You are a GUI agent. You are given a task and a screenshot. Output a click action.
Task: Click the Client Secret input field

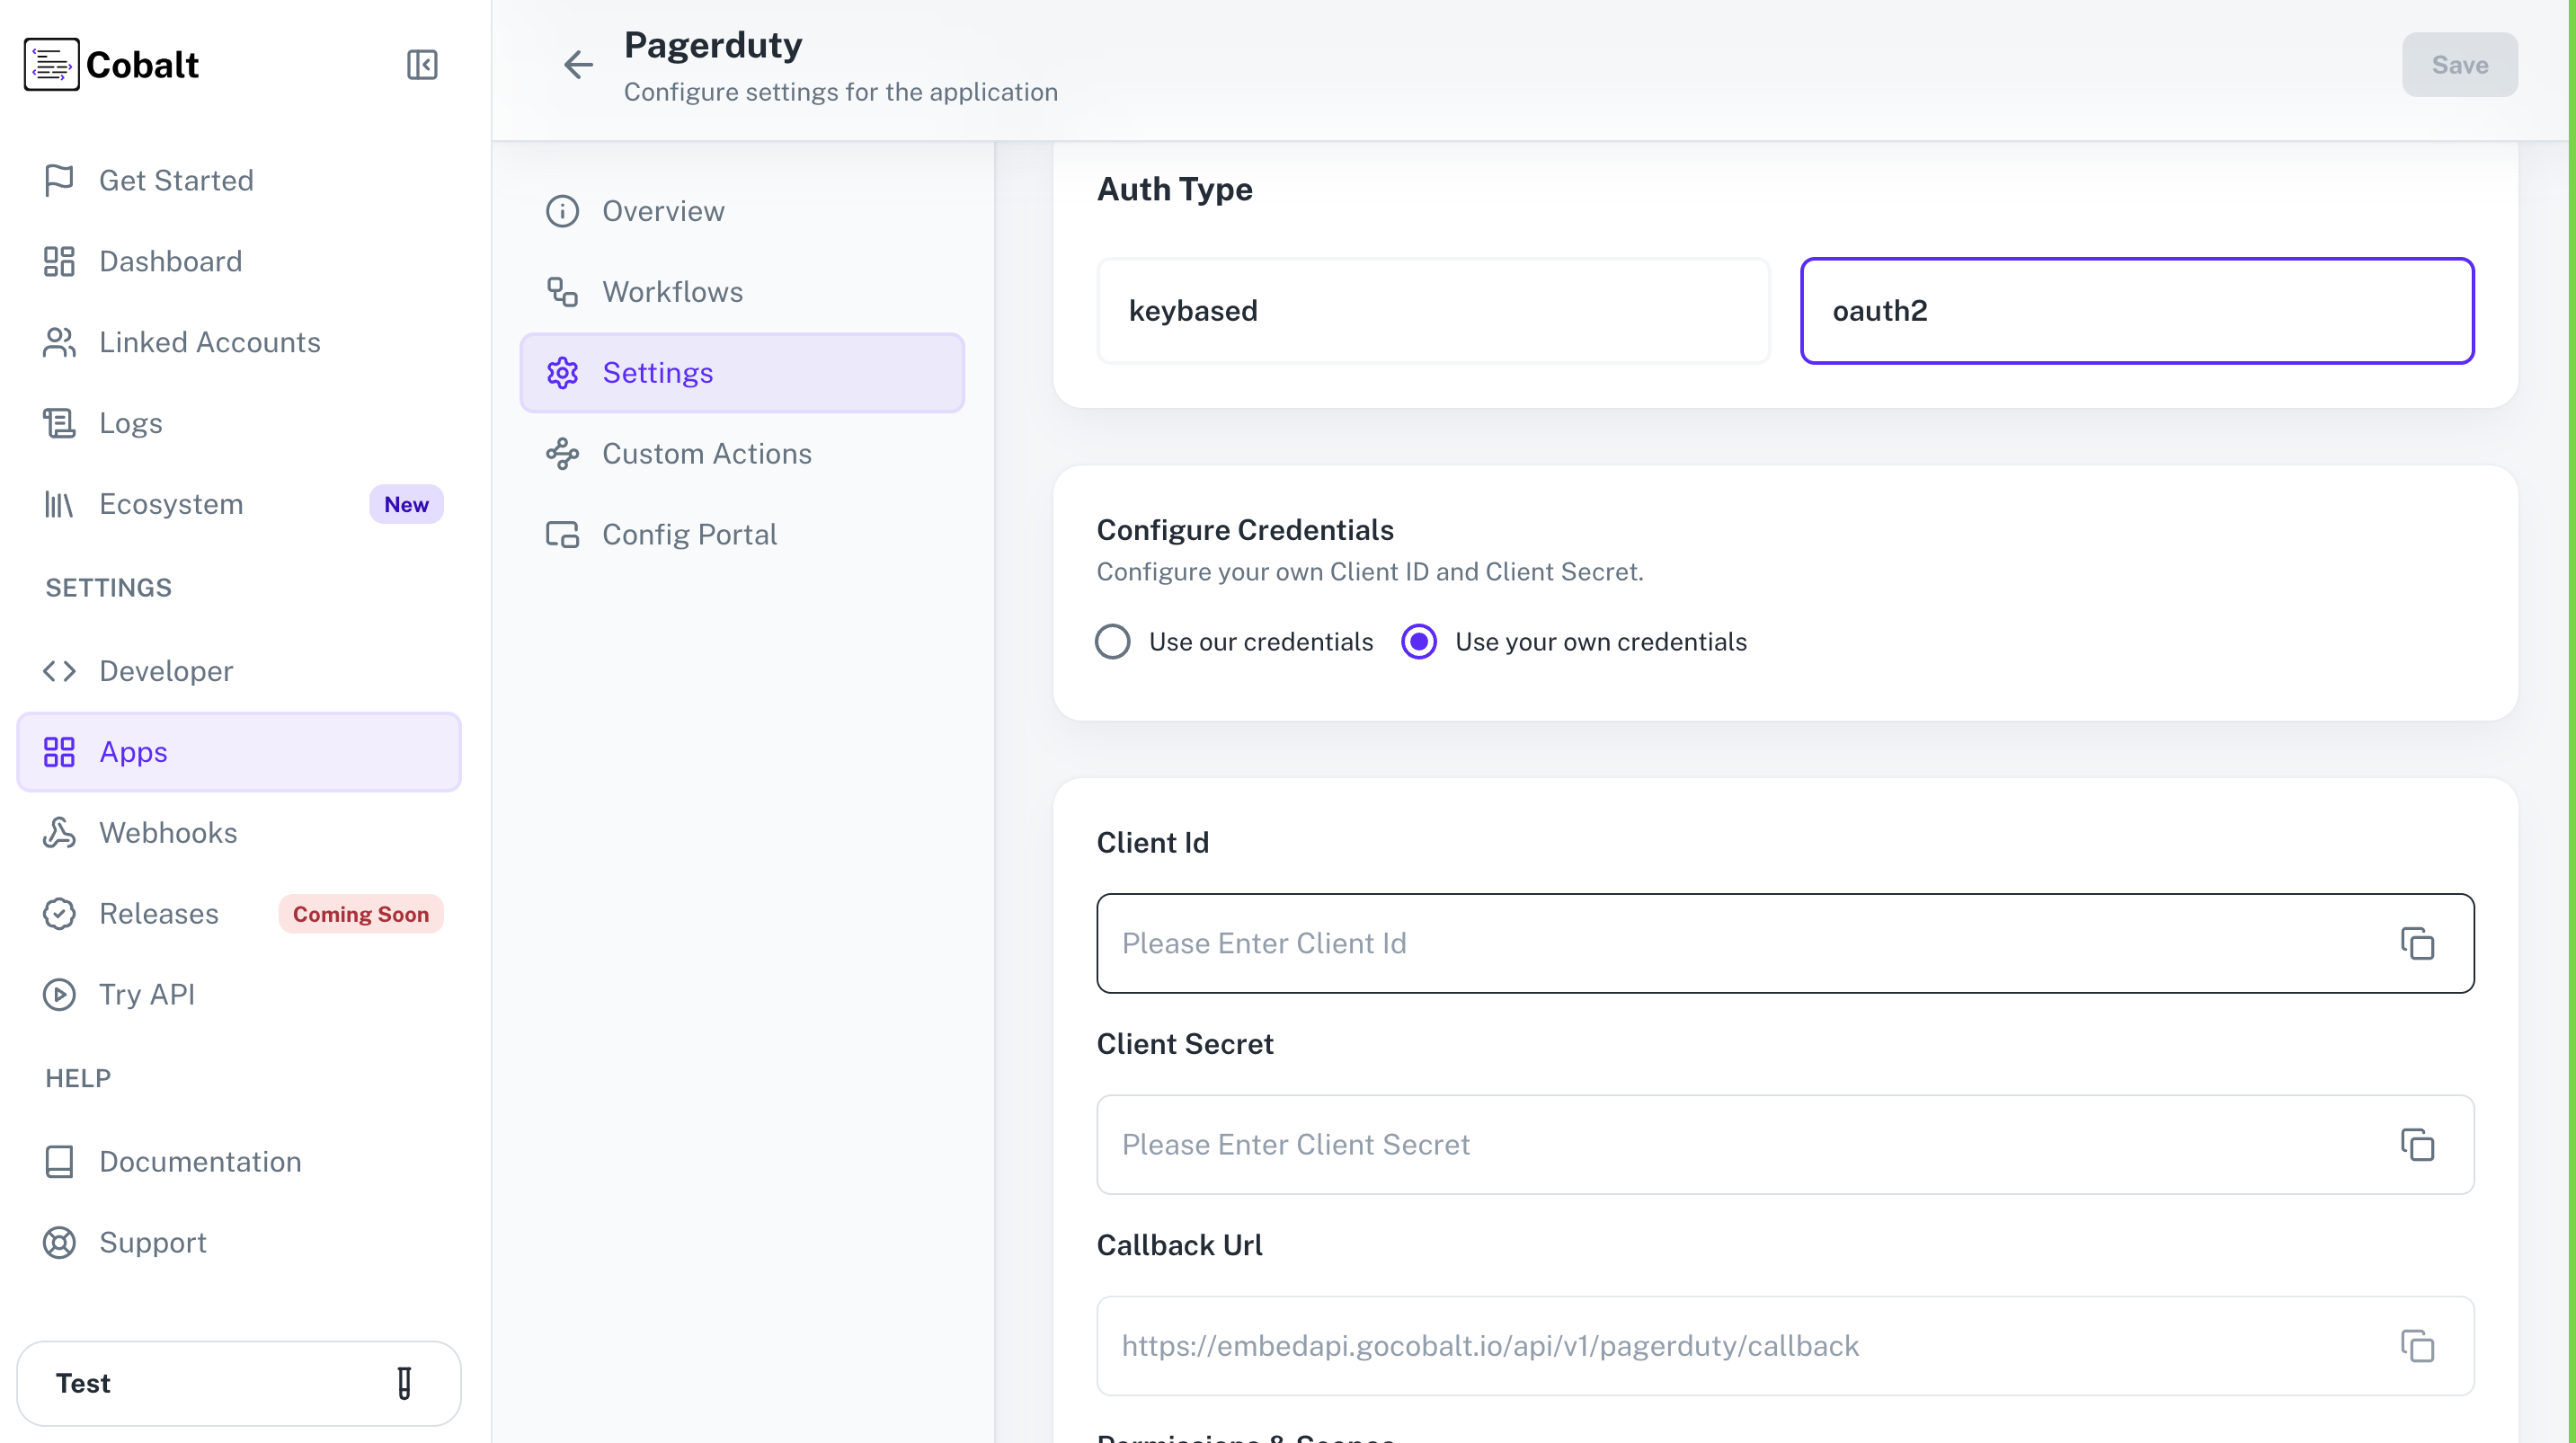coord(1700,1144)
